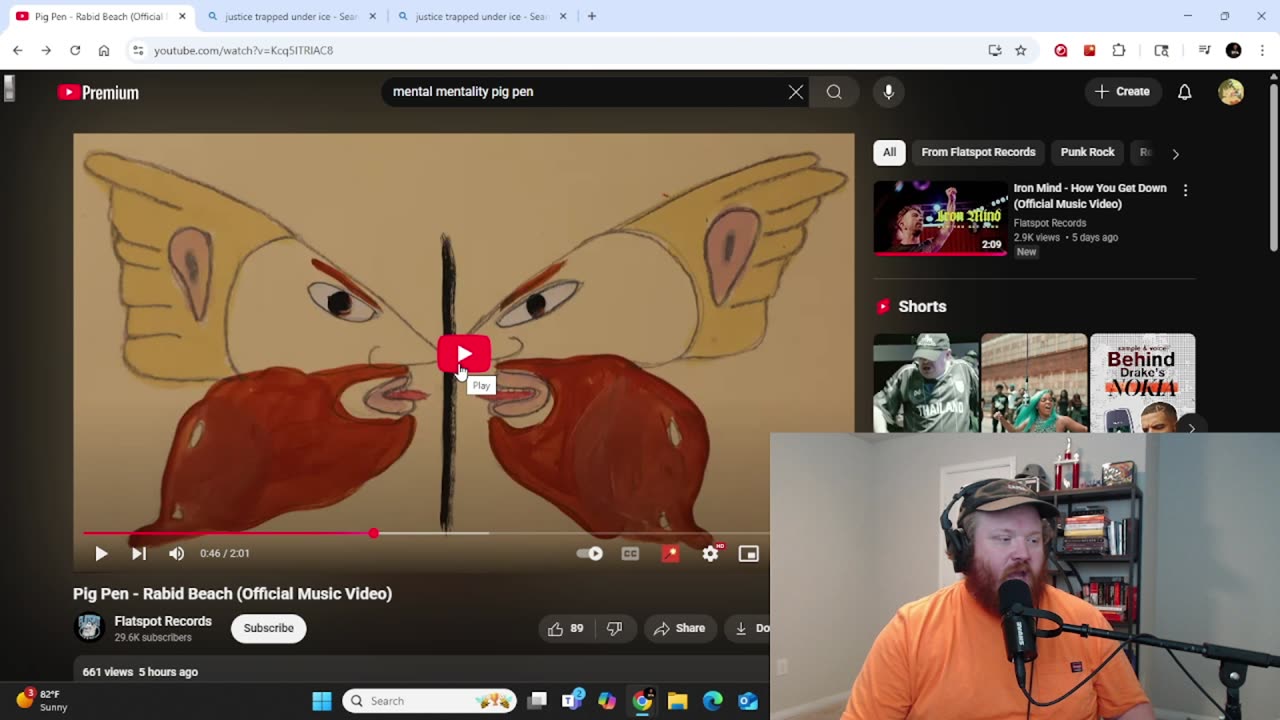Open site information icon in address bar
1280x720 pixels.
[138, 50]
